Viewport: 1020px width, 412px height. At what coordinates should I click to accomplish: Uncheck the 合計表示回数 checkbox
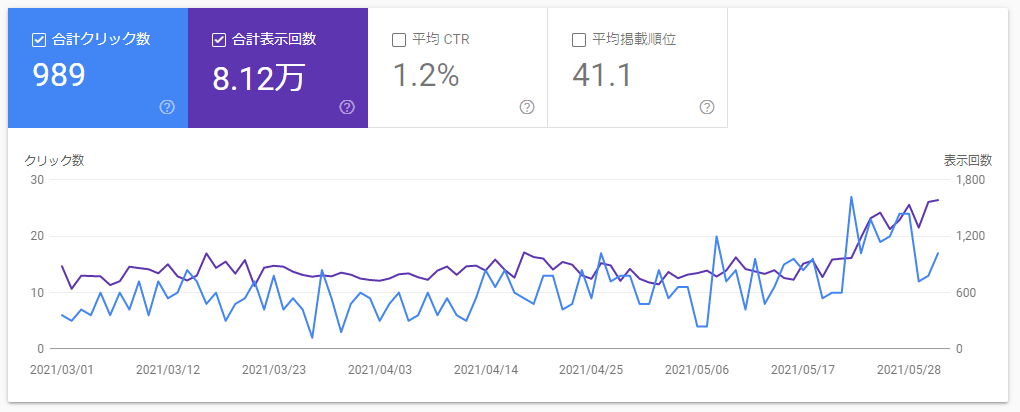219,40
